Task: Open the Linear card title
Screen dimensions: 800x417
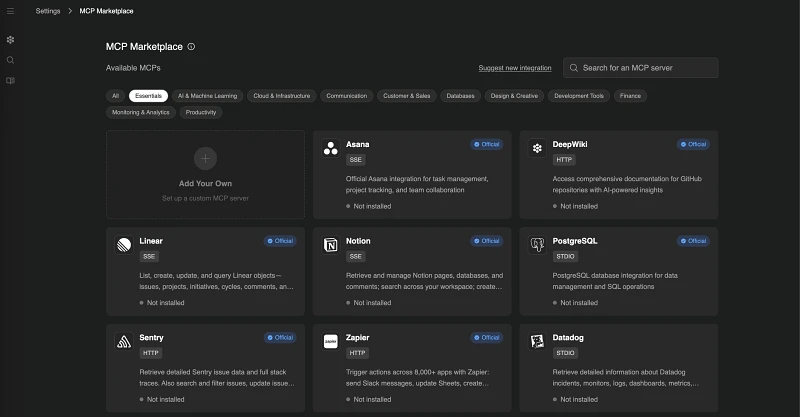Action: pos(151,241)
